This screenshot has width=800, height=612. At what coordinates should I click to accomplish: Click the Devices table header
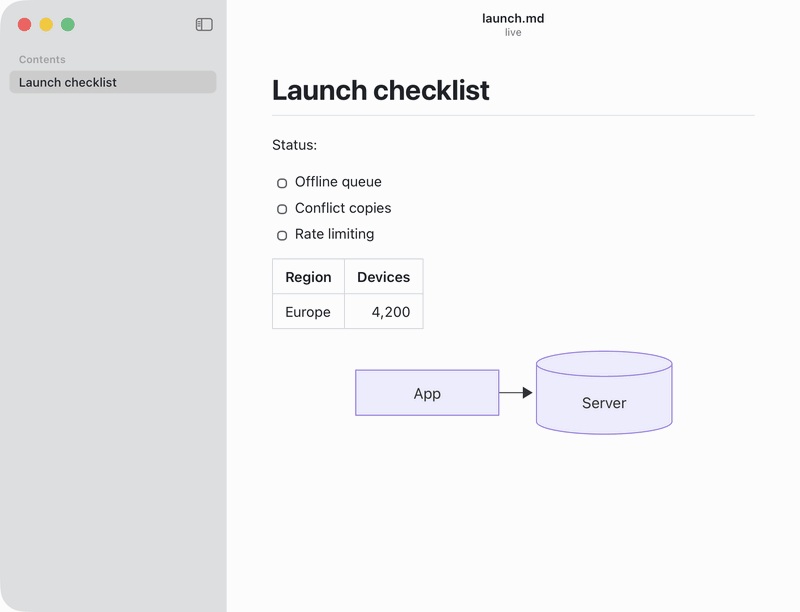click(384, 277)
